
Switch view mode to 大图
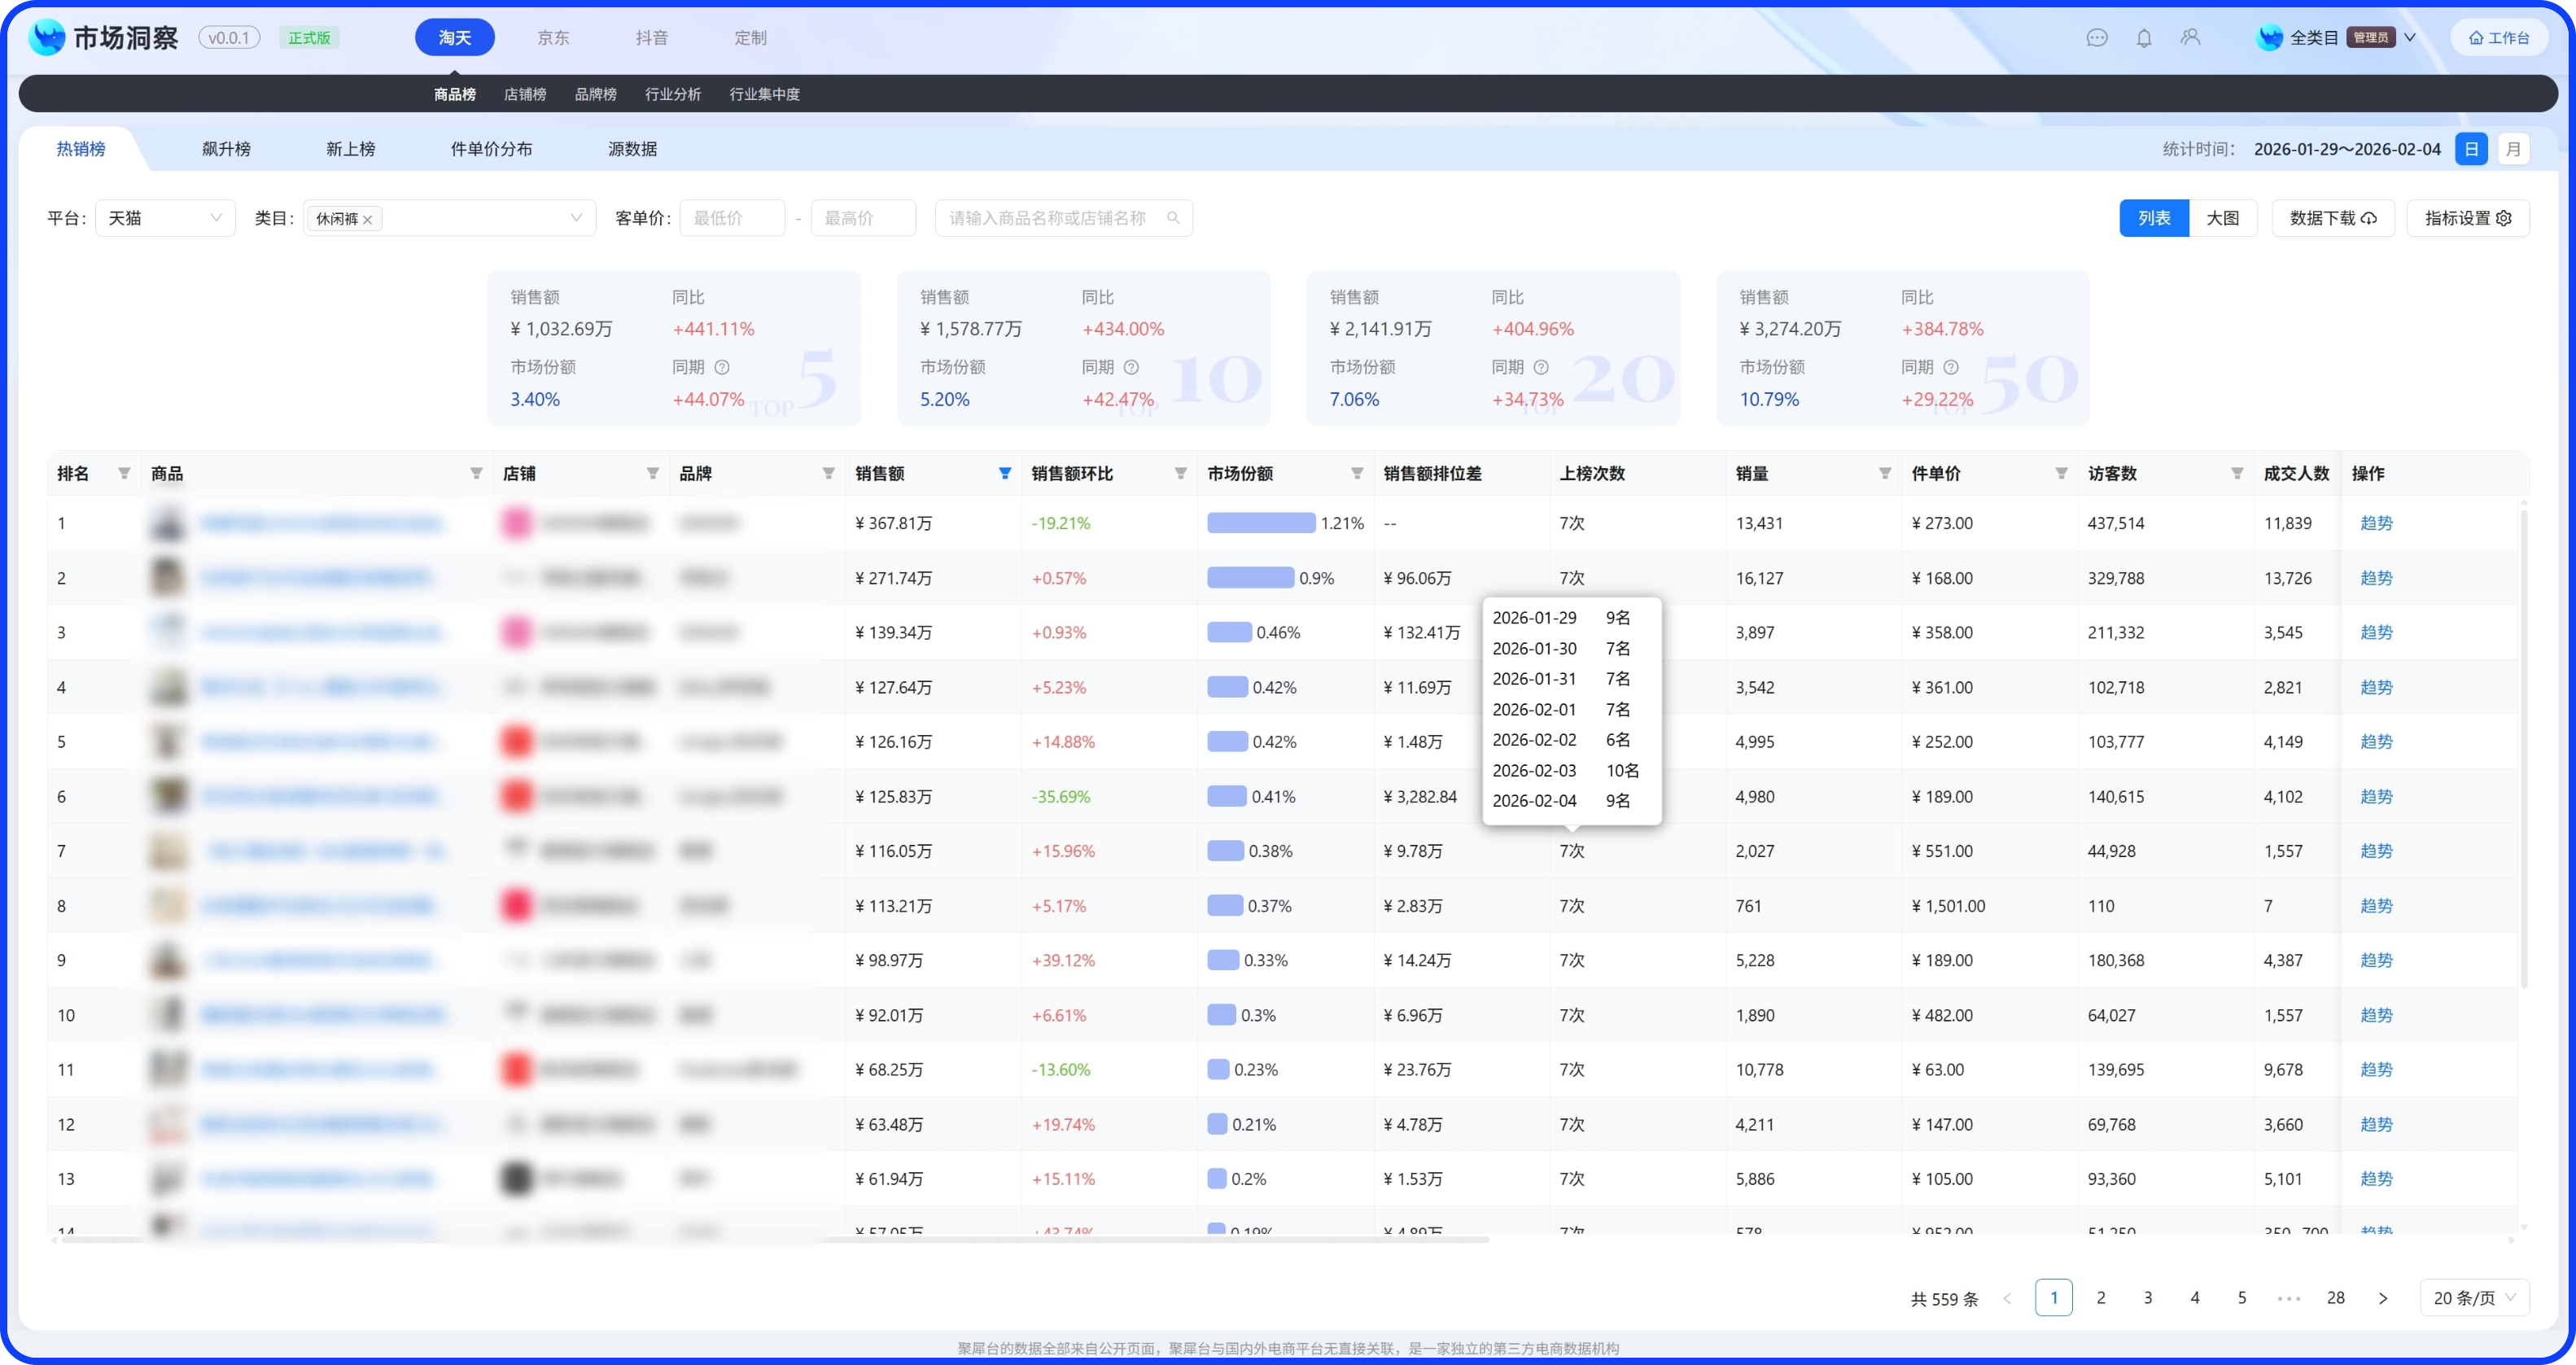coord(2222,218)
